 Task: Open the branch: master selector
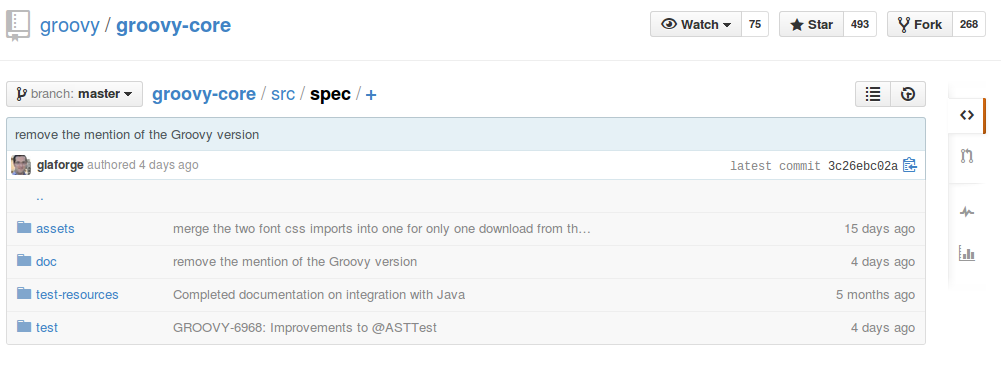75,94
